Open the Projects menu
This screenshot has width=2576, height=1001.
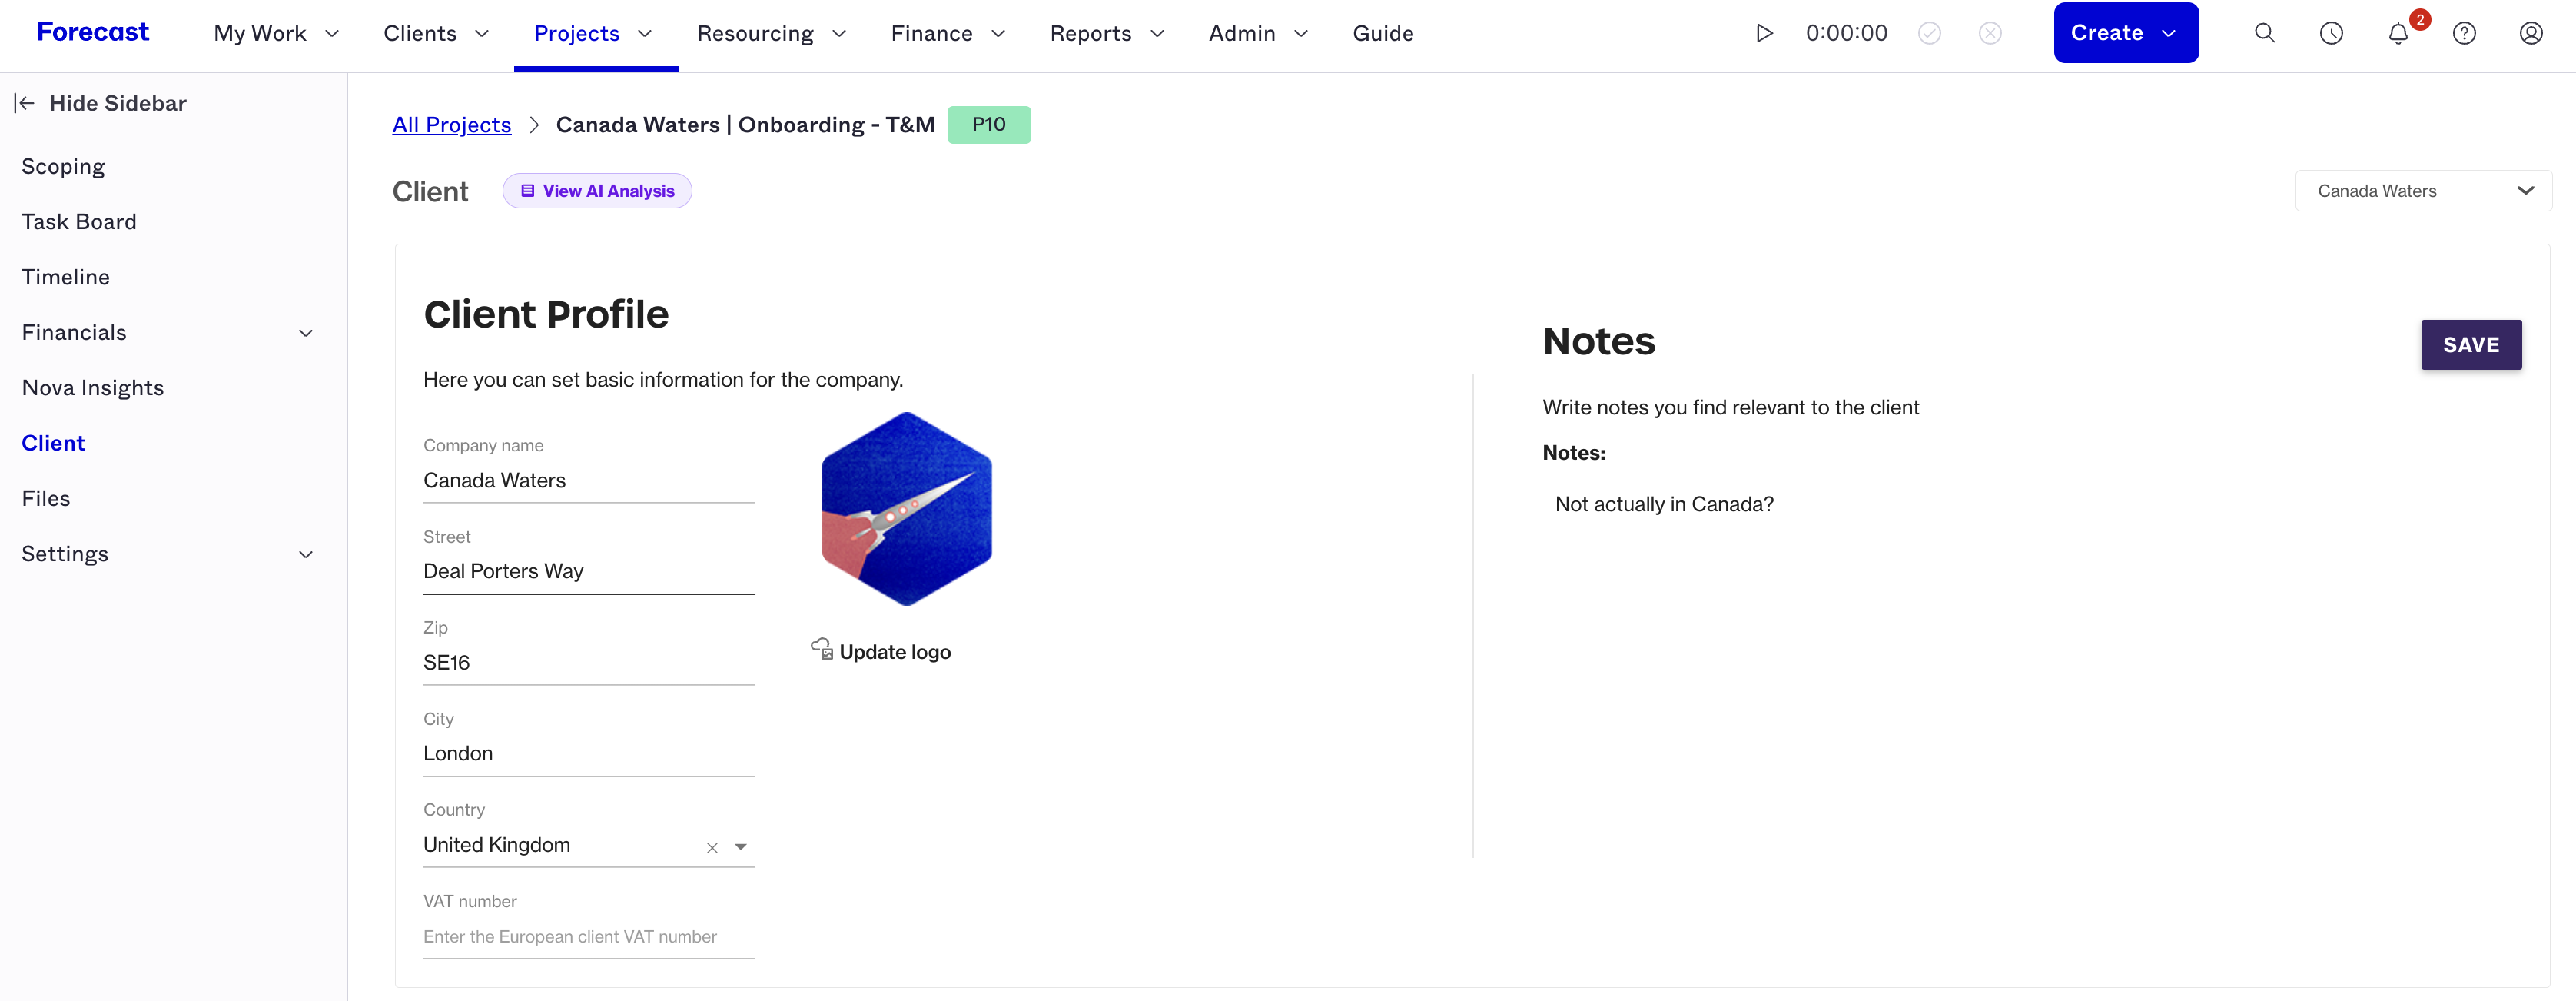594,33
